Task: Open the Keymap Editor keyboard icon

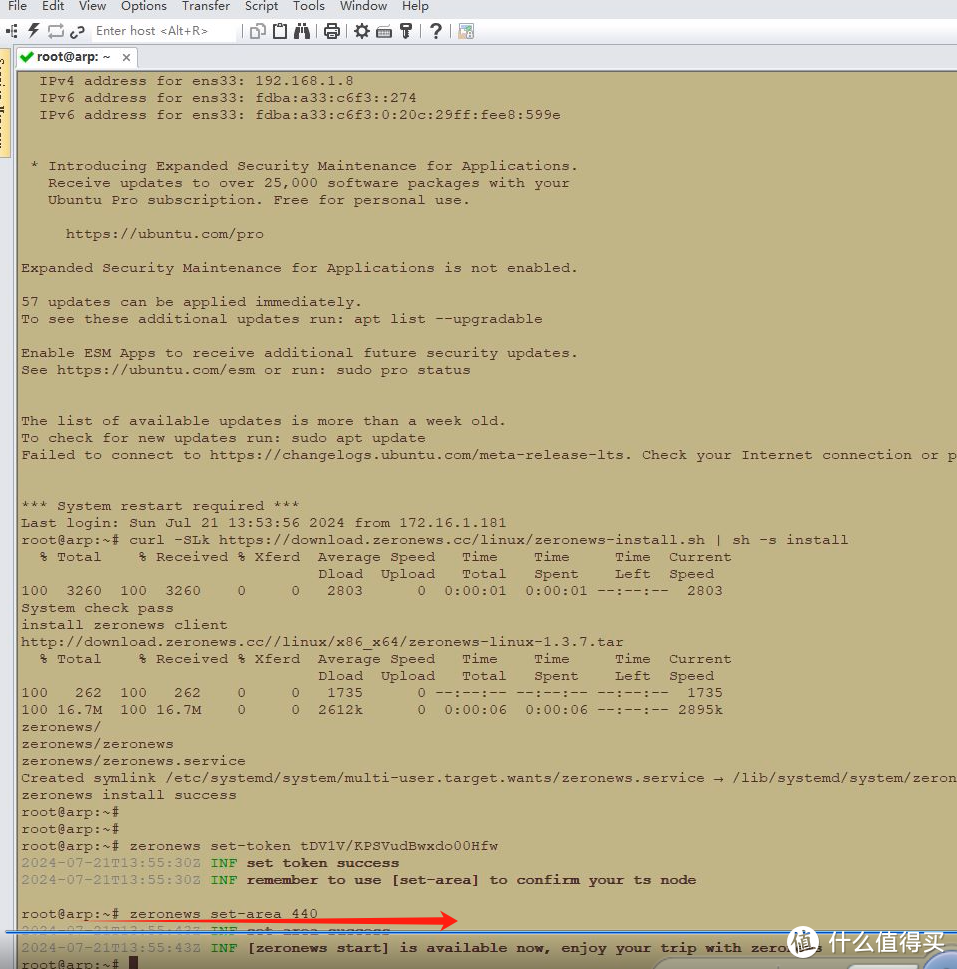Action: (384, 31)
